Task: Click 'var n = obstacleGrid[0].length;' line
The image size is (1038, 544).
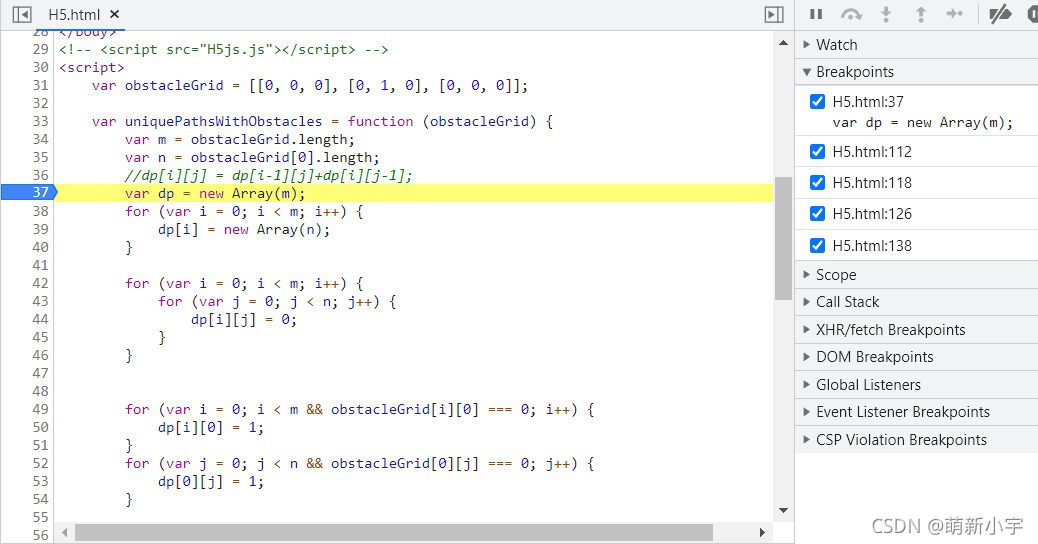Action: point(252,157)
